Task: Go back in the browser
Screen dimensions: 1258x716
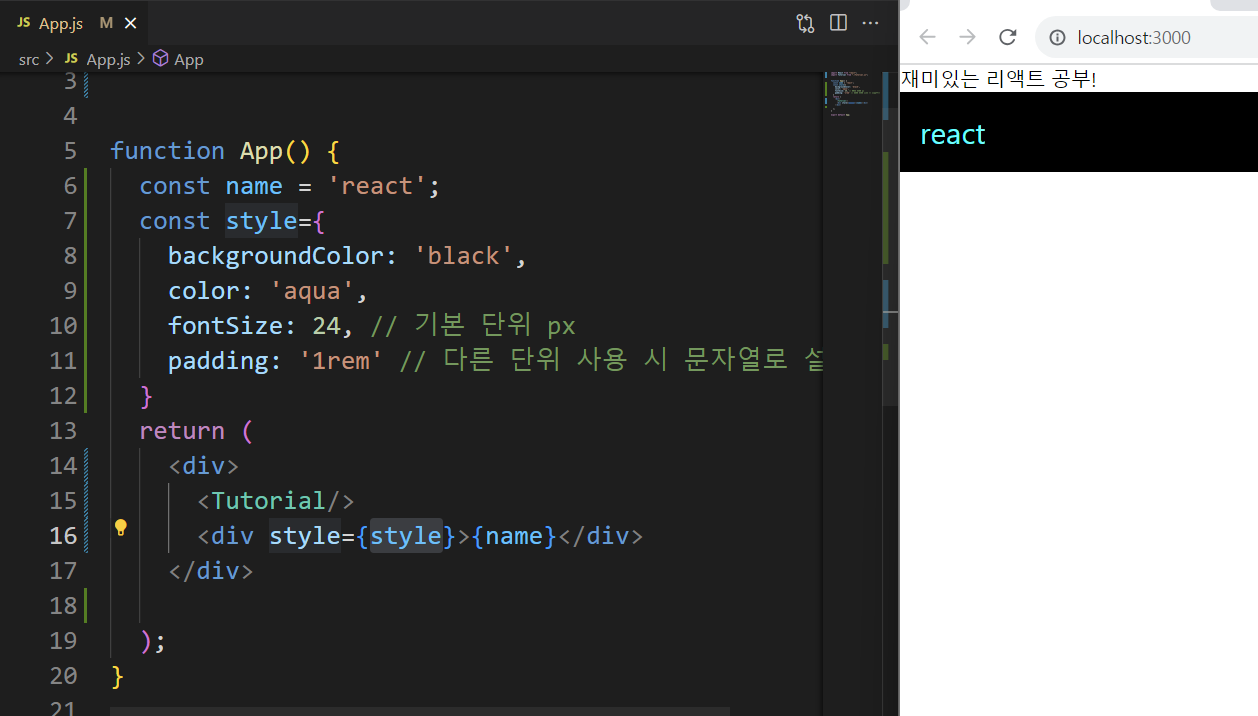Action: 927,37
